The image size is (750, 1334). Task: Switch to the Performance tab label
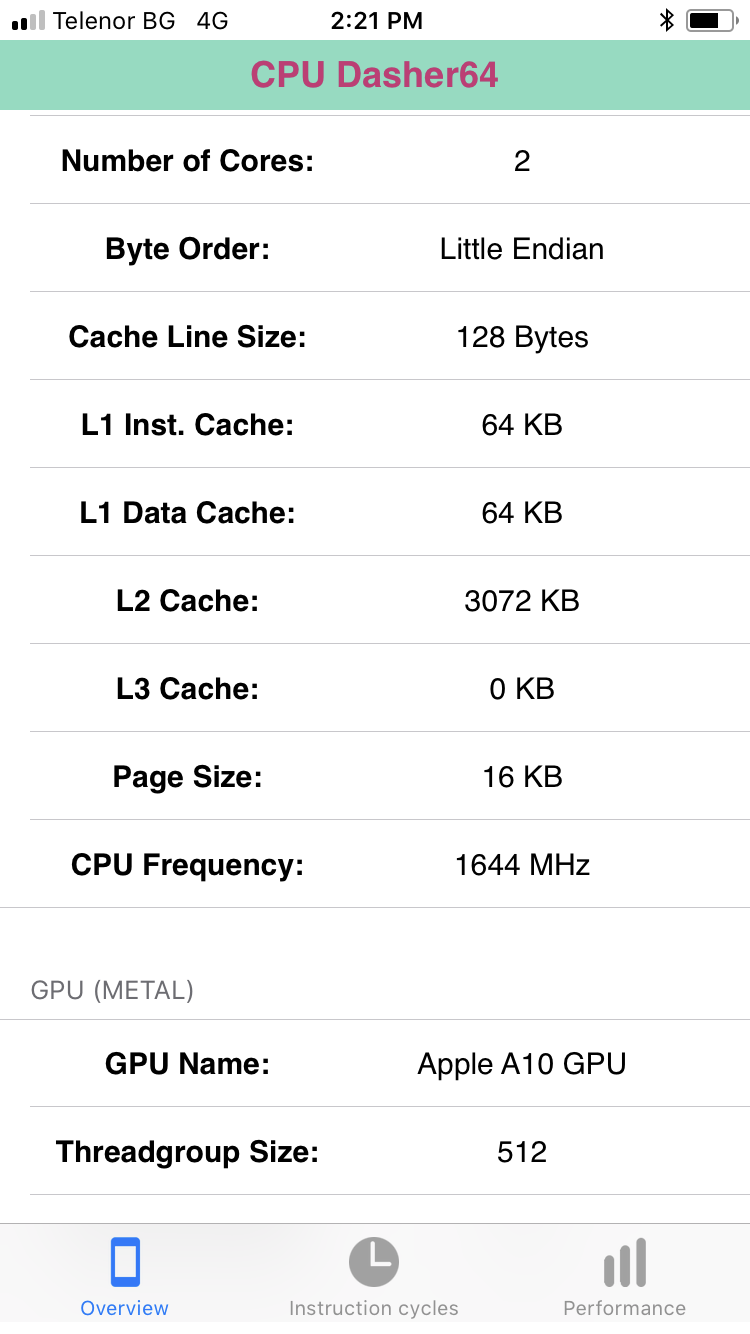point(625,1308)
